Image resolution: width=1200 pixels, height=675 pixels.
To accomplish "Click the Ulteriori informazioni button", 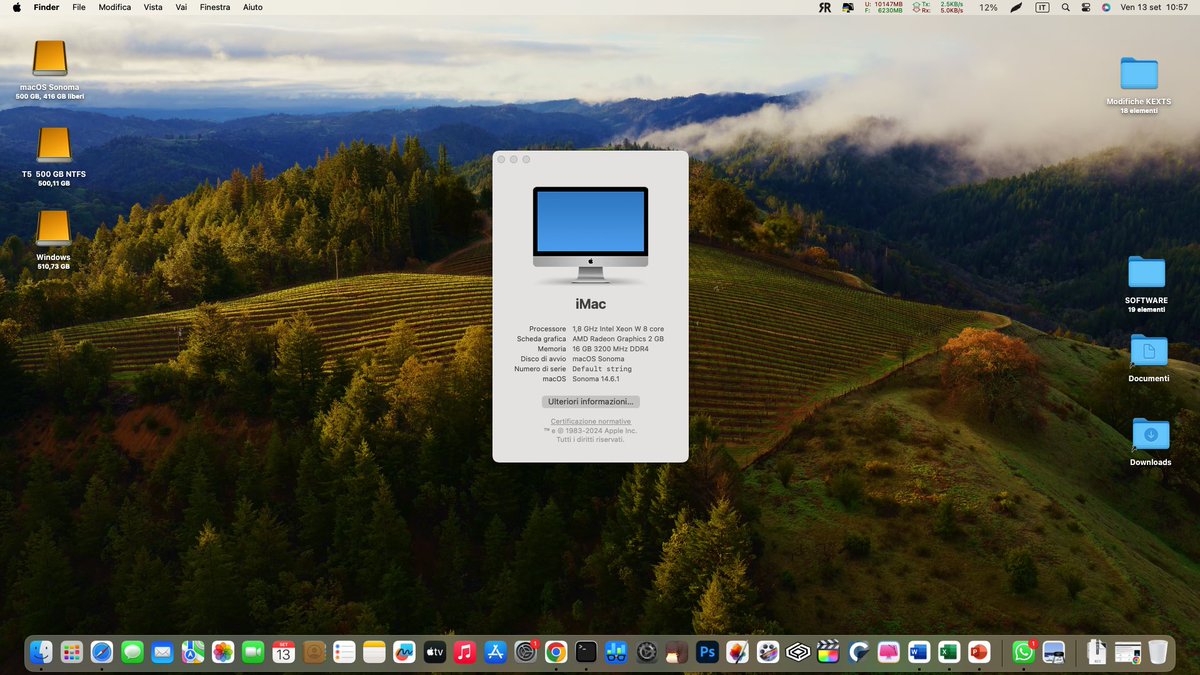I will click(x=590, y=401).
